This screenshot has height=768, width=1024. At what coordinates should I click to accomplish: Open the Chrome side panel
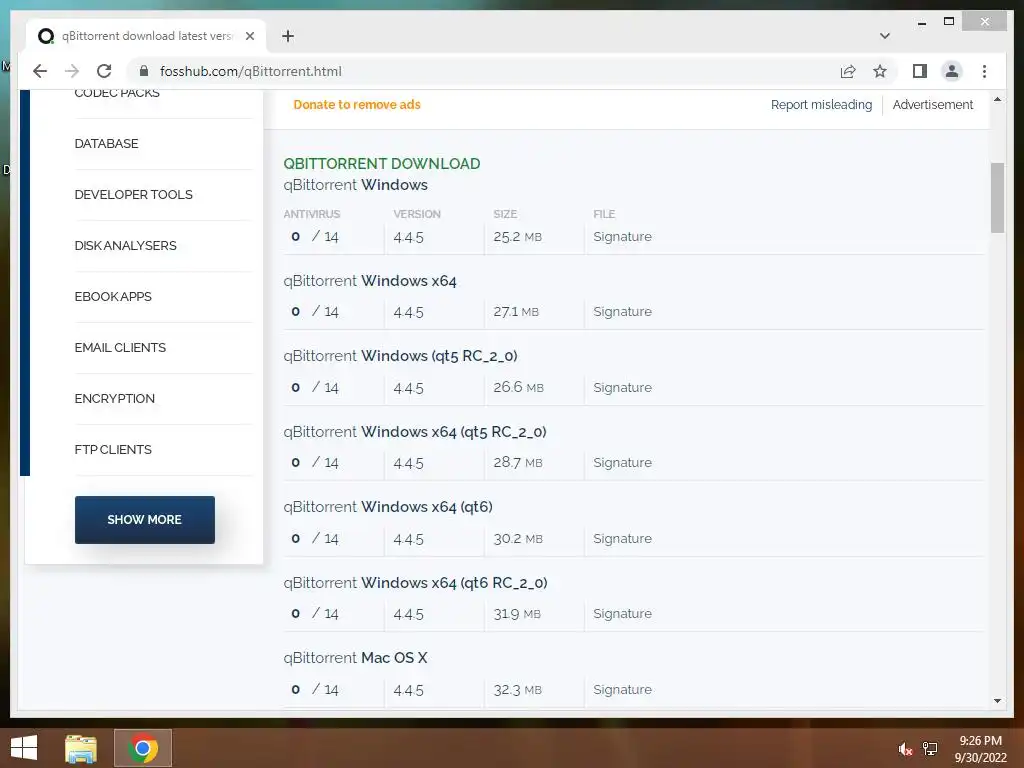[920, 71]
